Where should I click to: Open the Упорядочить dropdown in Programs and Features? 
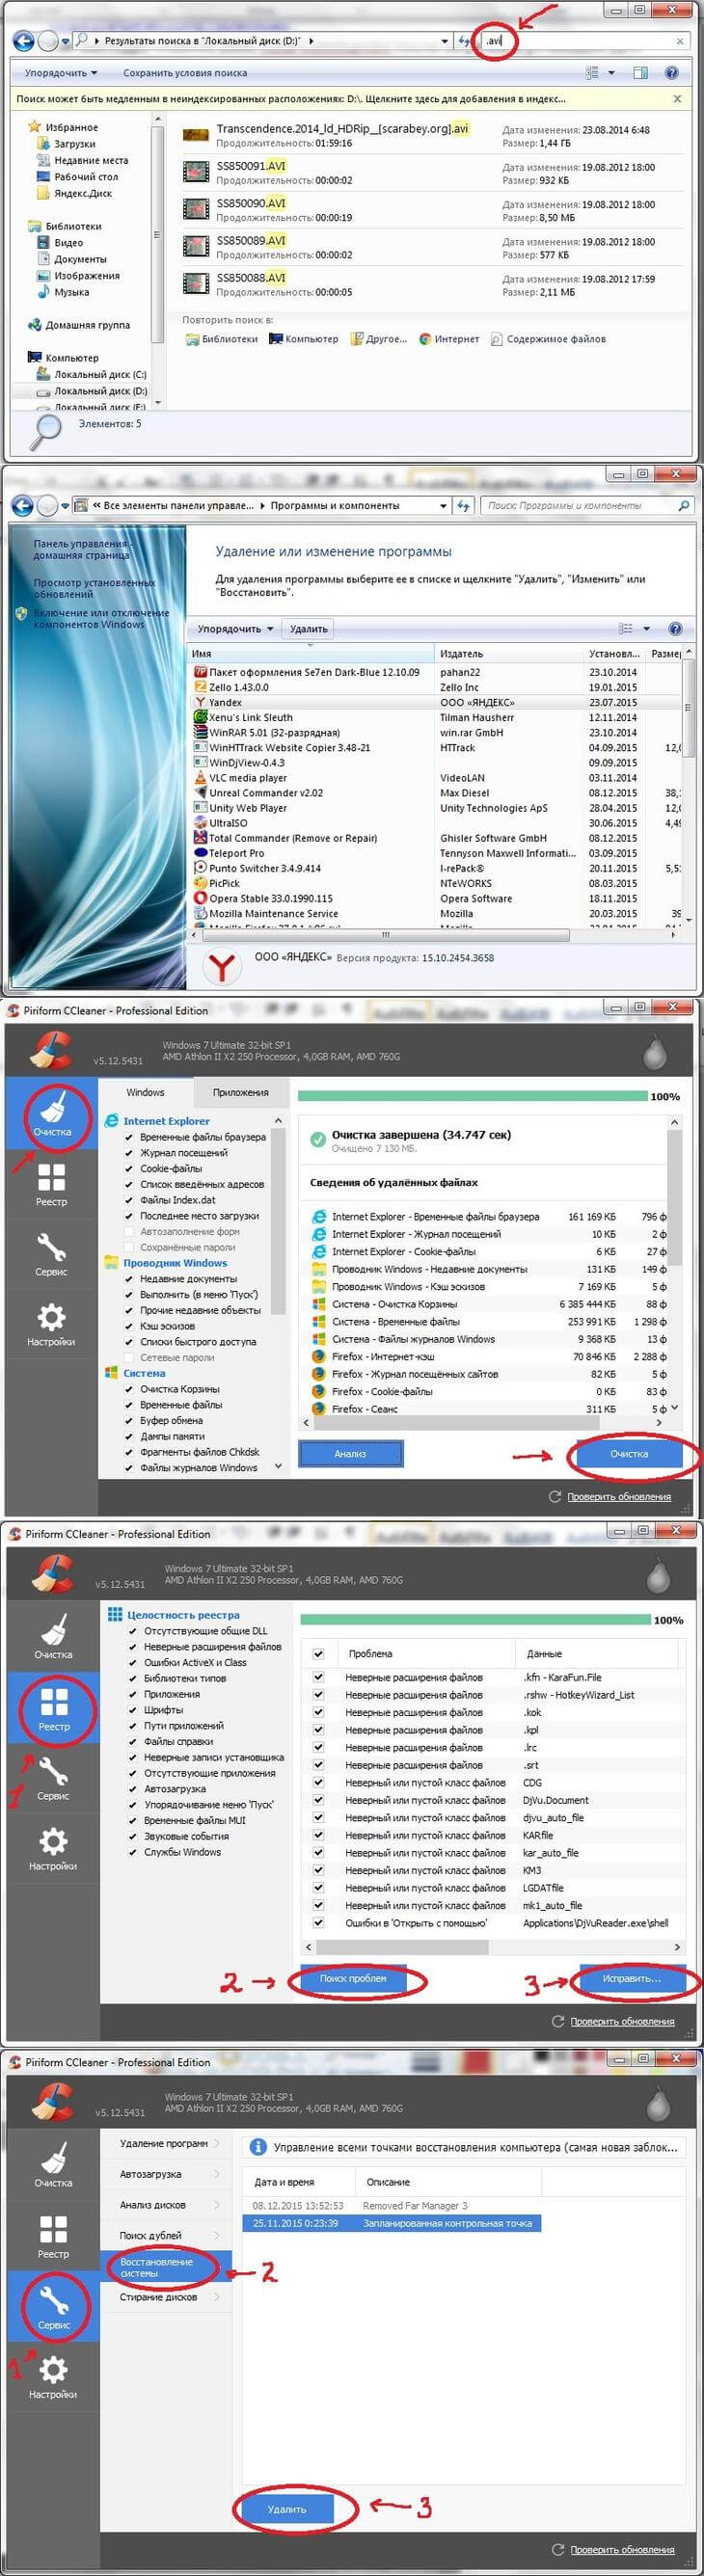tap(235, 629)
